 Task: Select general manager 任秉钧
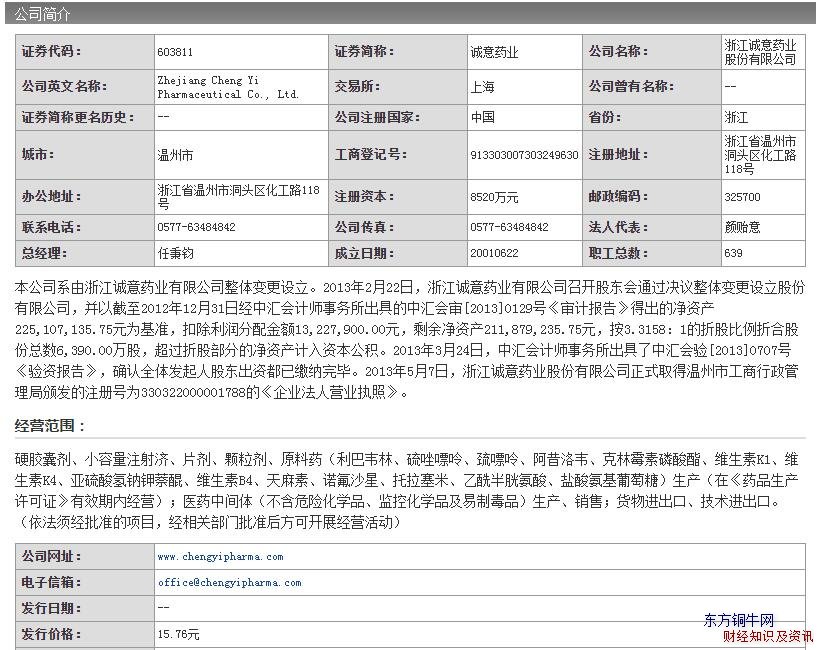[175, 253]
